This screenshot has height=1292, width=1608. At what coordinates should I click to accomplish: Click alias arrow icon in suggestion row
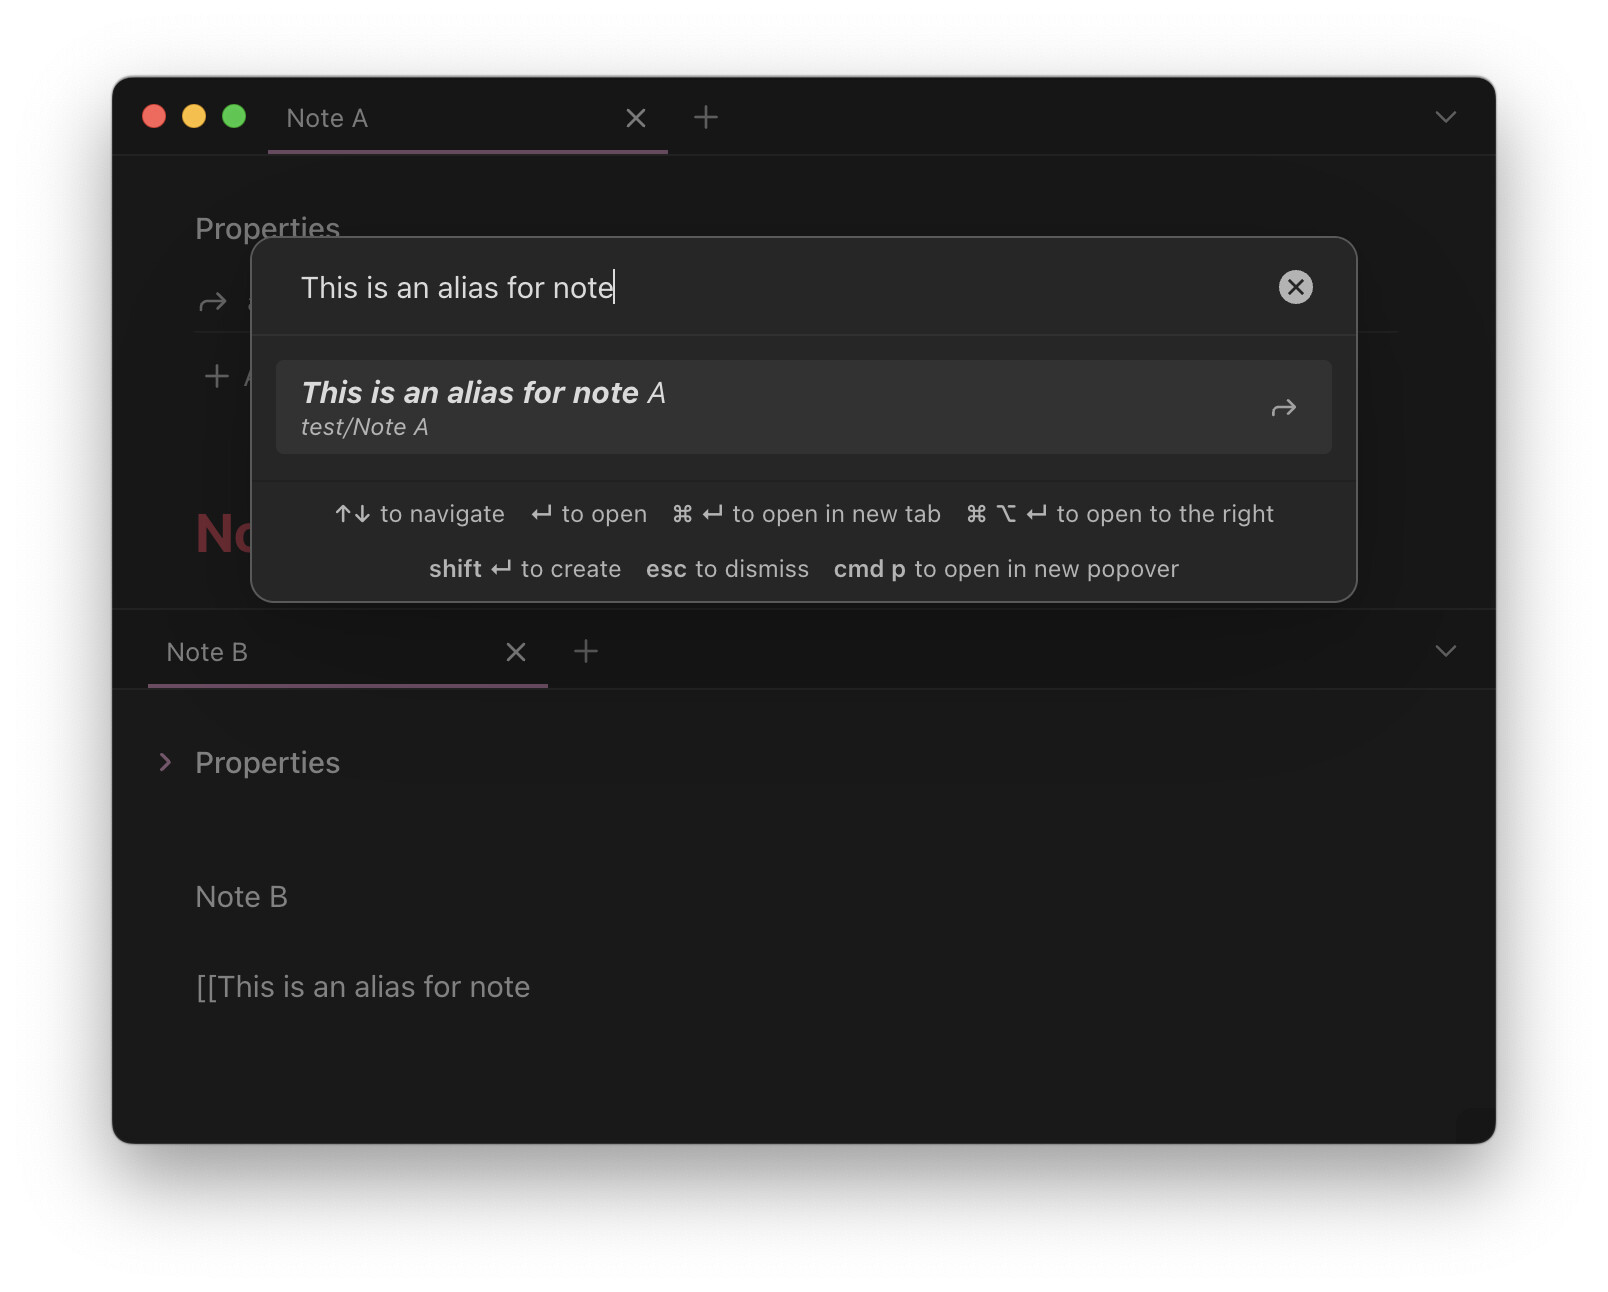point(1283,408)
